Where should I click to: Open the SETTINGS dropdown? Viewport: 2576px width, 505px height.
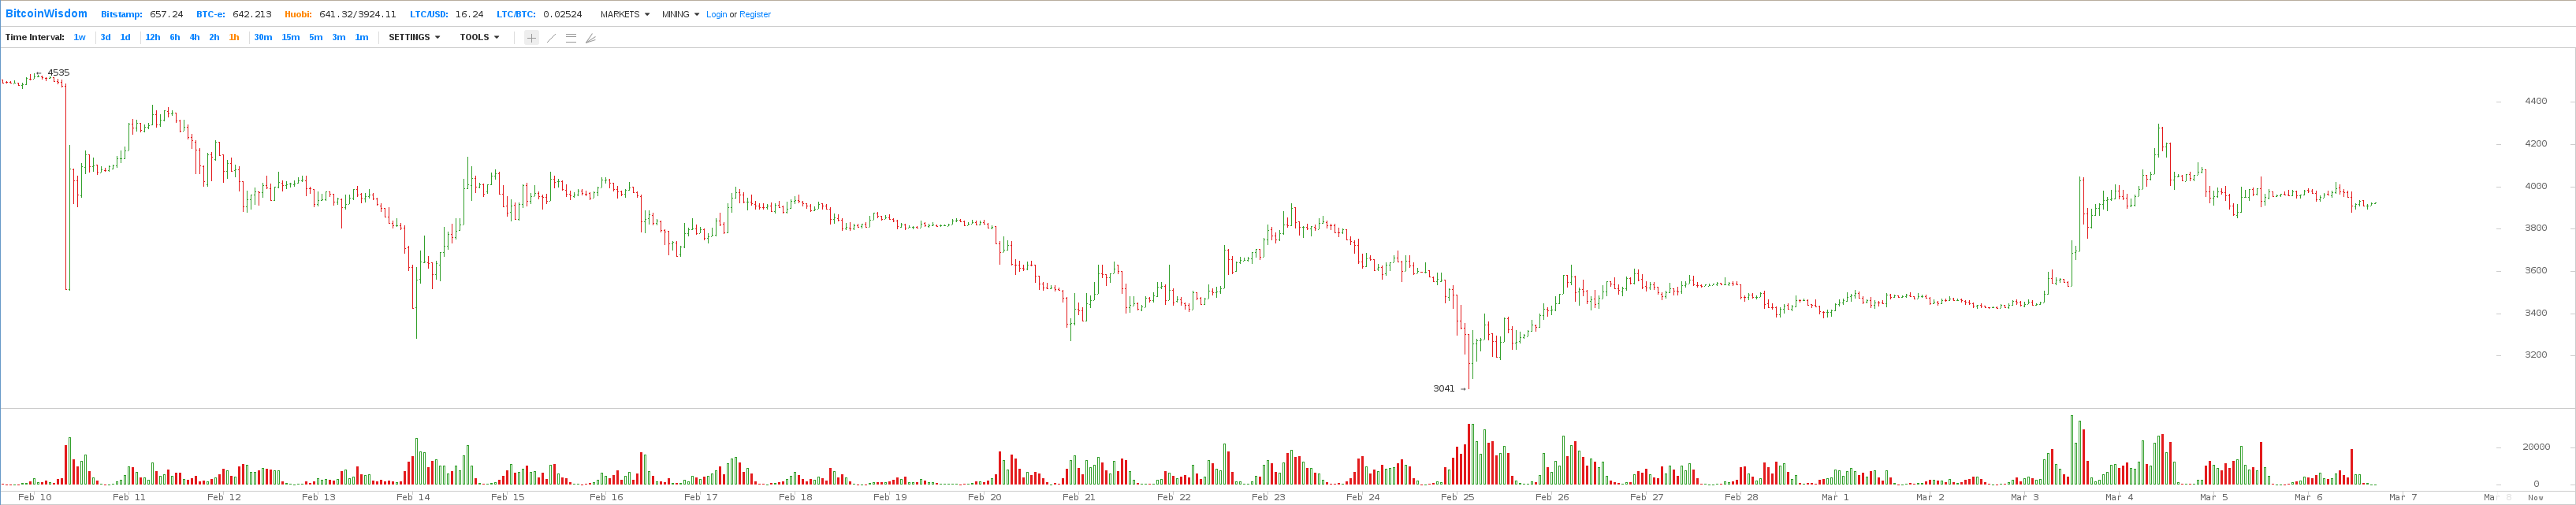[x=414, y=38]
